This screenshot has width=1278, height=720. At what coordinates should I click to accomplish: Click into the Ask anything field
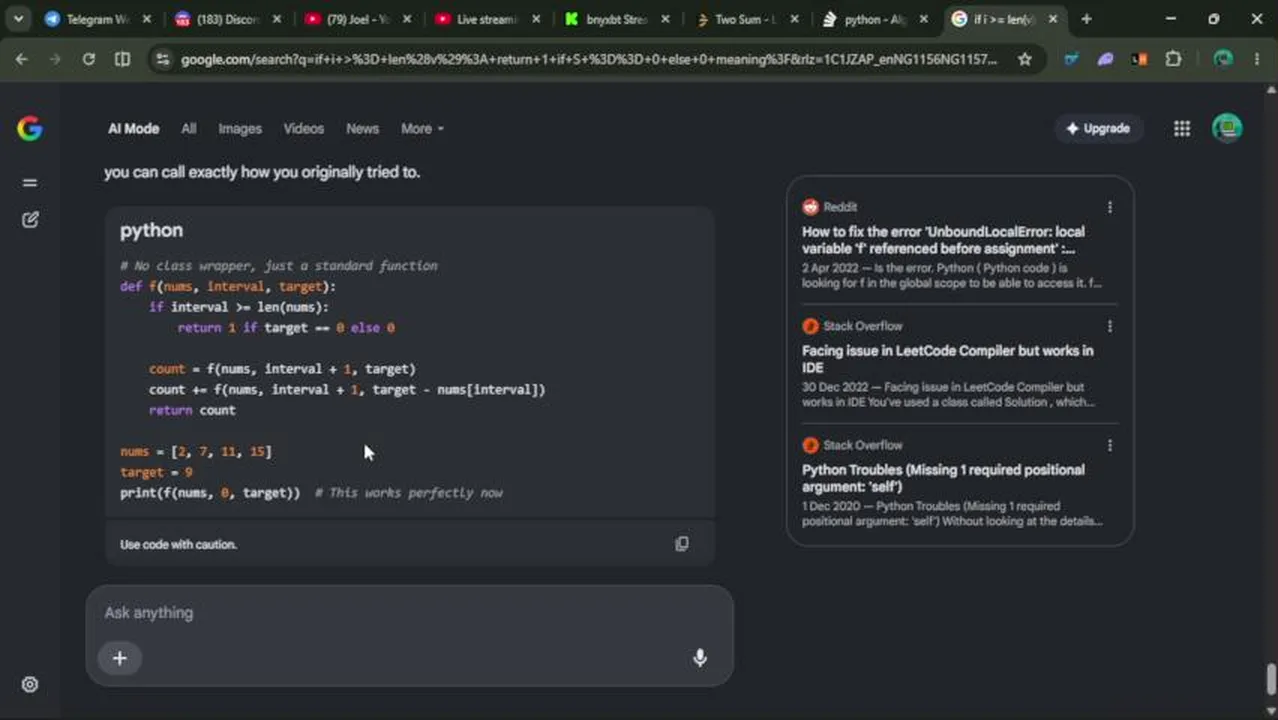(x=409, y=612)
